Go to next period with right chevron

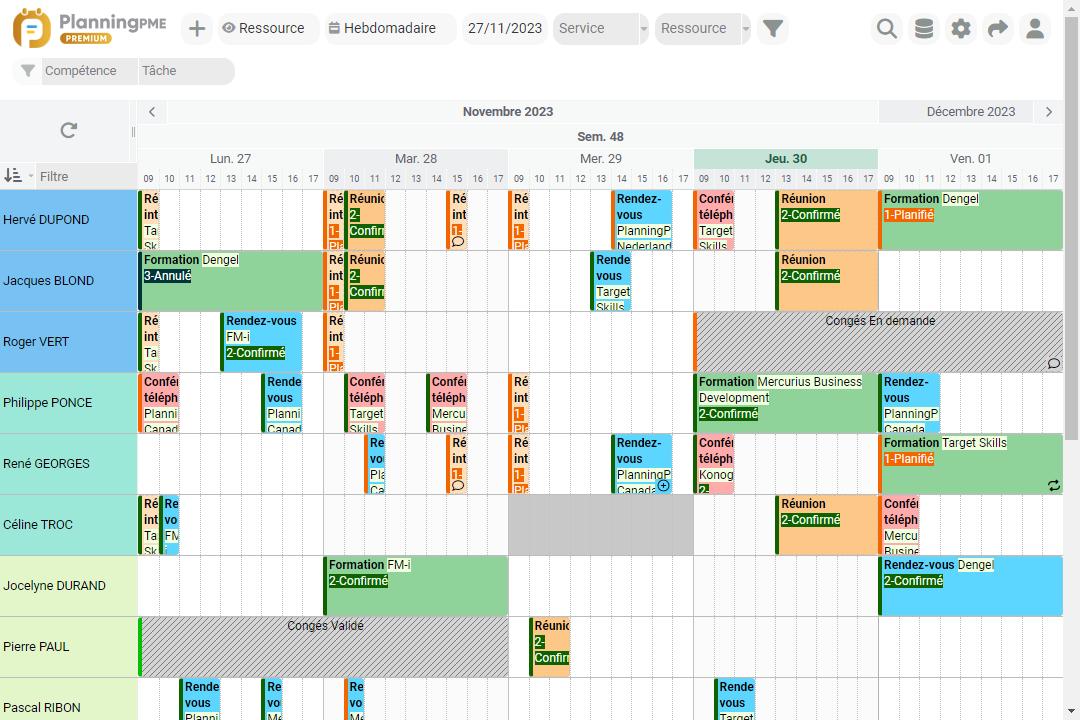(1049, 112)
